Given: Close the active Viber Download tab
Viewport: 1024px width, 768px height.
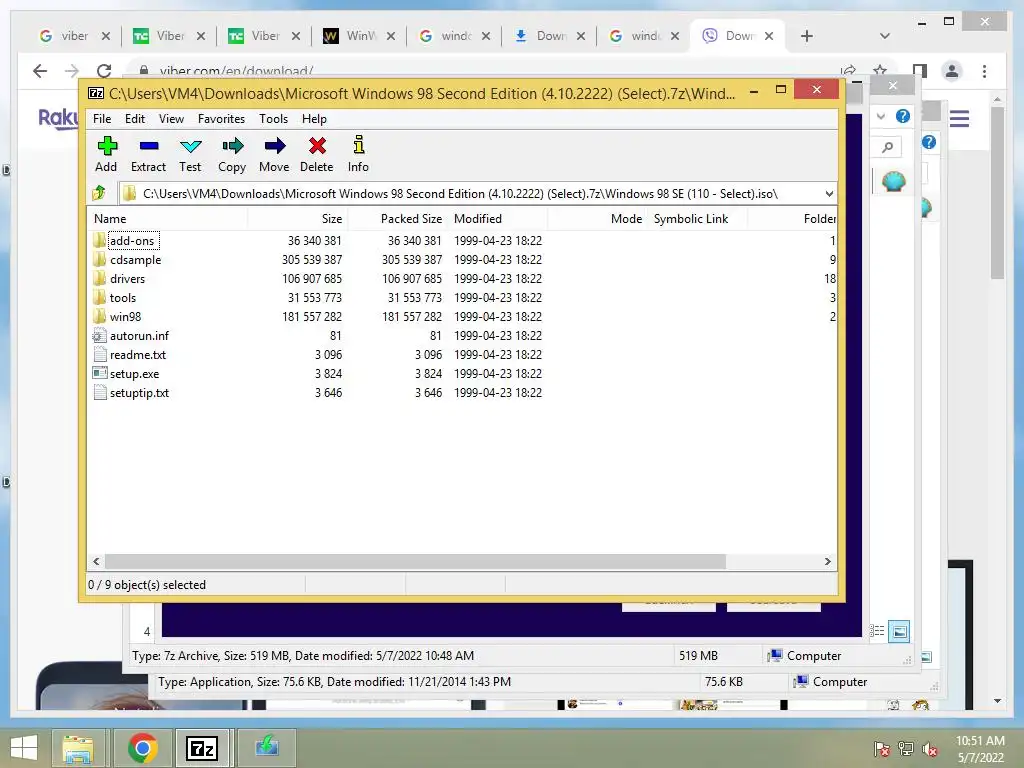Looking at the screenshot, I should [x=769, y=36].
